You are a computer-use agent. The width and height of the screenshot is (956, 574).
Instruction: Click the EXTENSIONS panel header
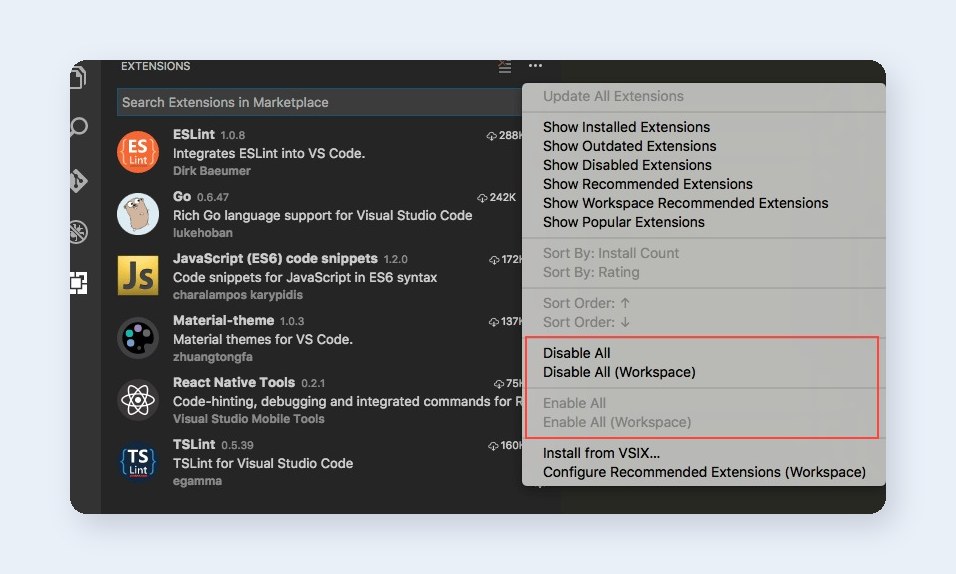point(155,66)
